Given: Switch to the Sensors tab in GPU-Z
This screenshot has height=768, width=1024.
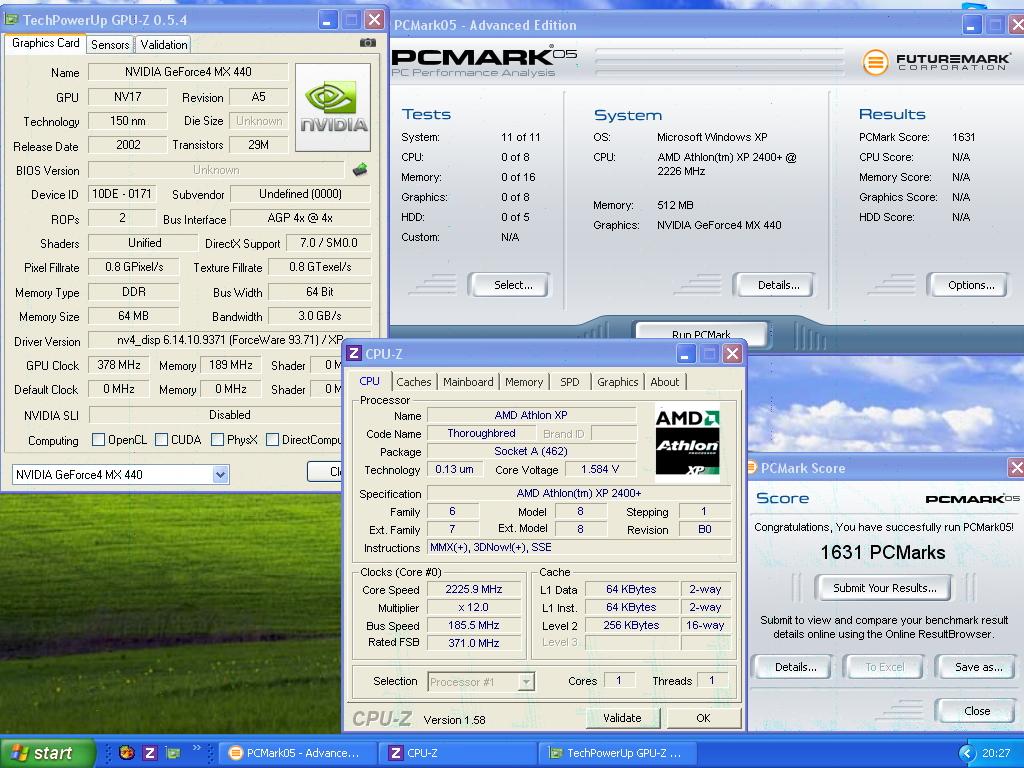Looking at the screenshot, I should coord(110,44).
